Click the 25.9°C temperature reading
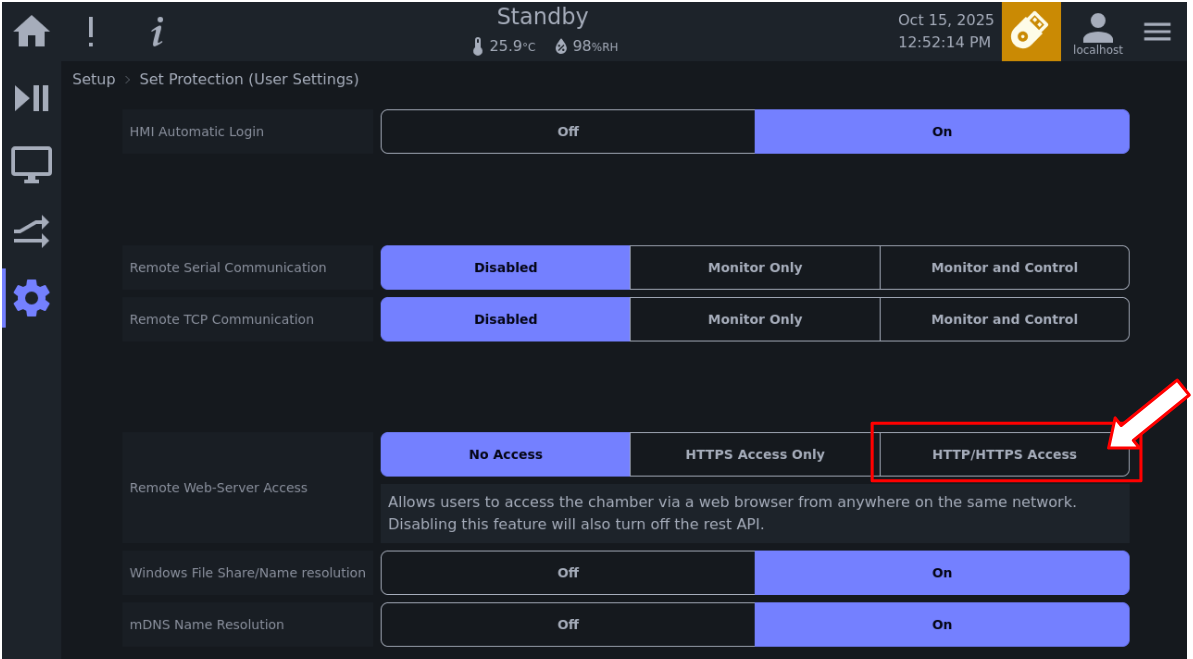1193x659 pixels. pos(512,46)
